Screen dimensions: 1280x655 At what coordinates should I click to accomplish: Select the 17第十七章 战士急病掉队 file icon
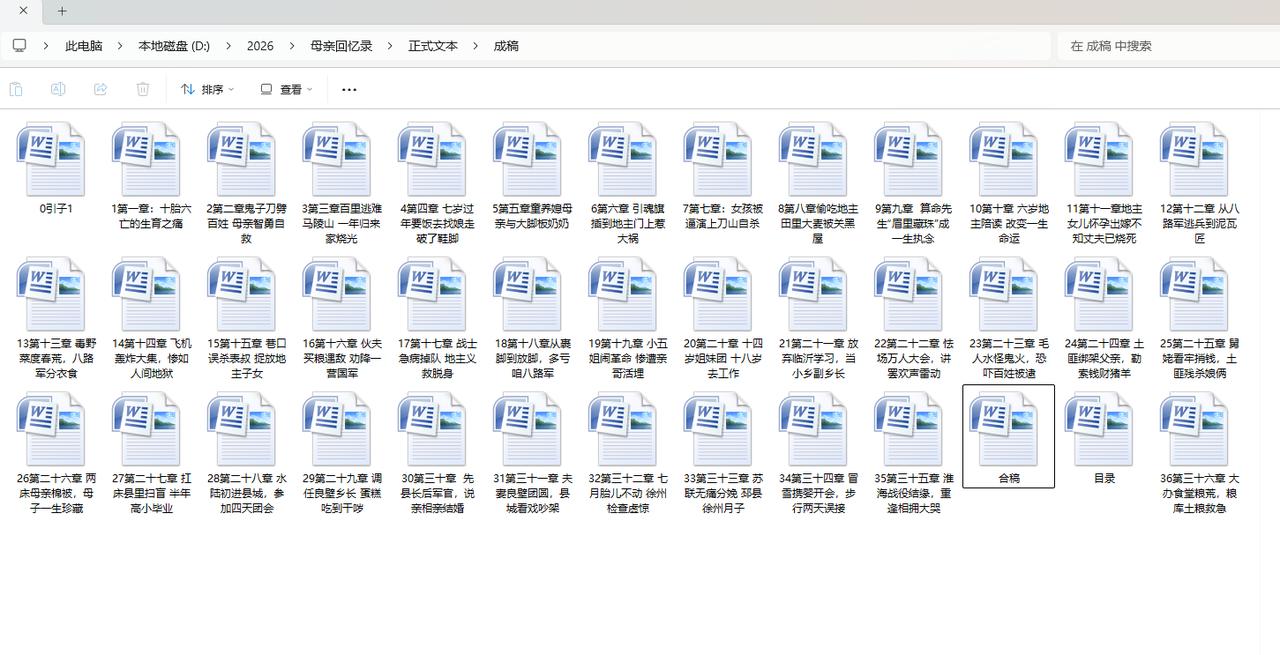[433, 294]
